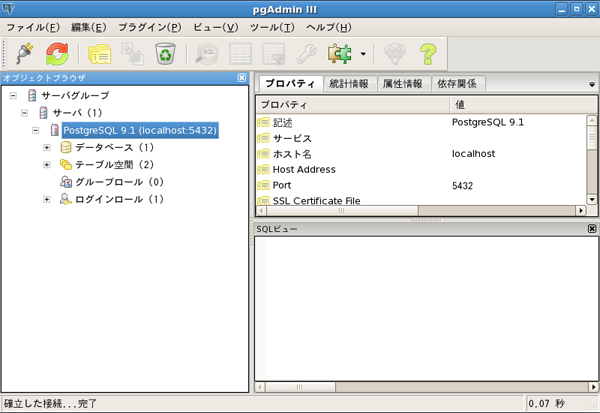Click the login roles user icon in the tree
The height and width of the screenshot is (413, 600).
(x=65, y=199)
